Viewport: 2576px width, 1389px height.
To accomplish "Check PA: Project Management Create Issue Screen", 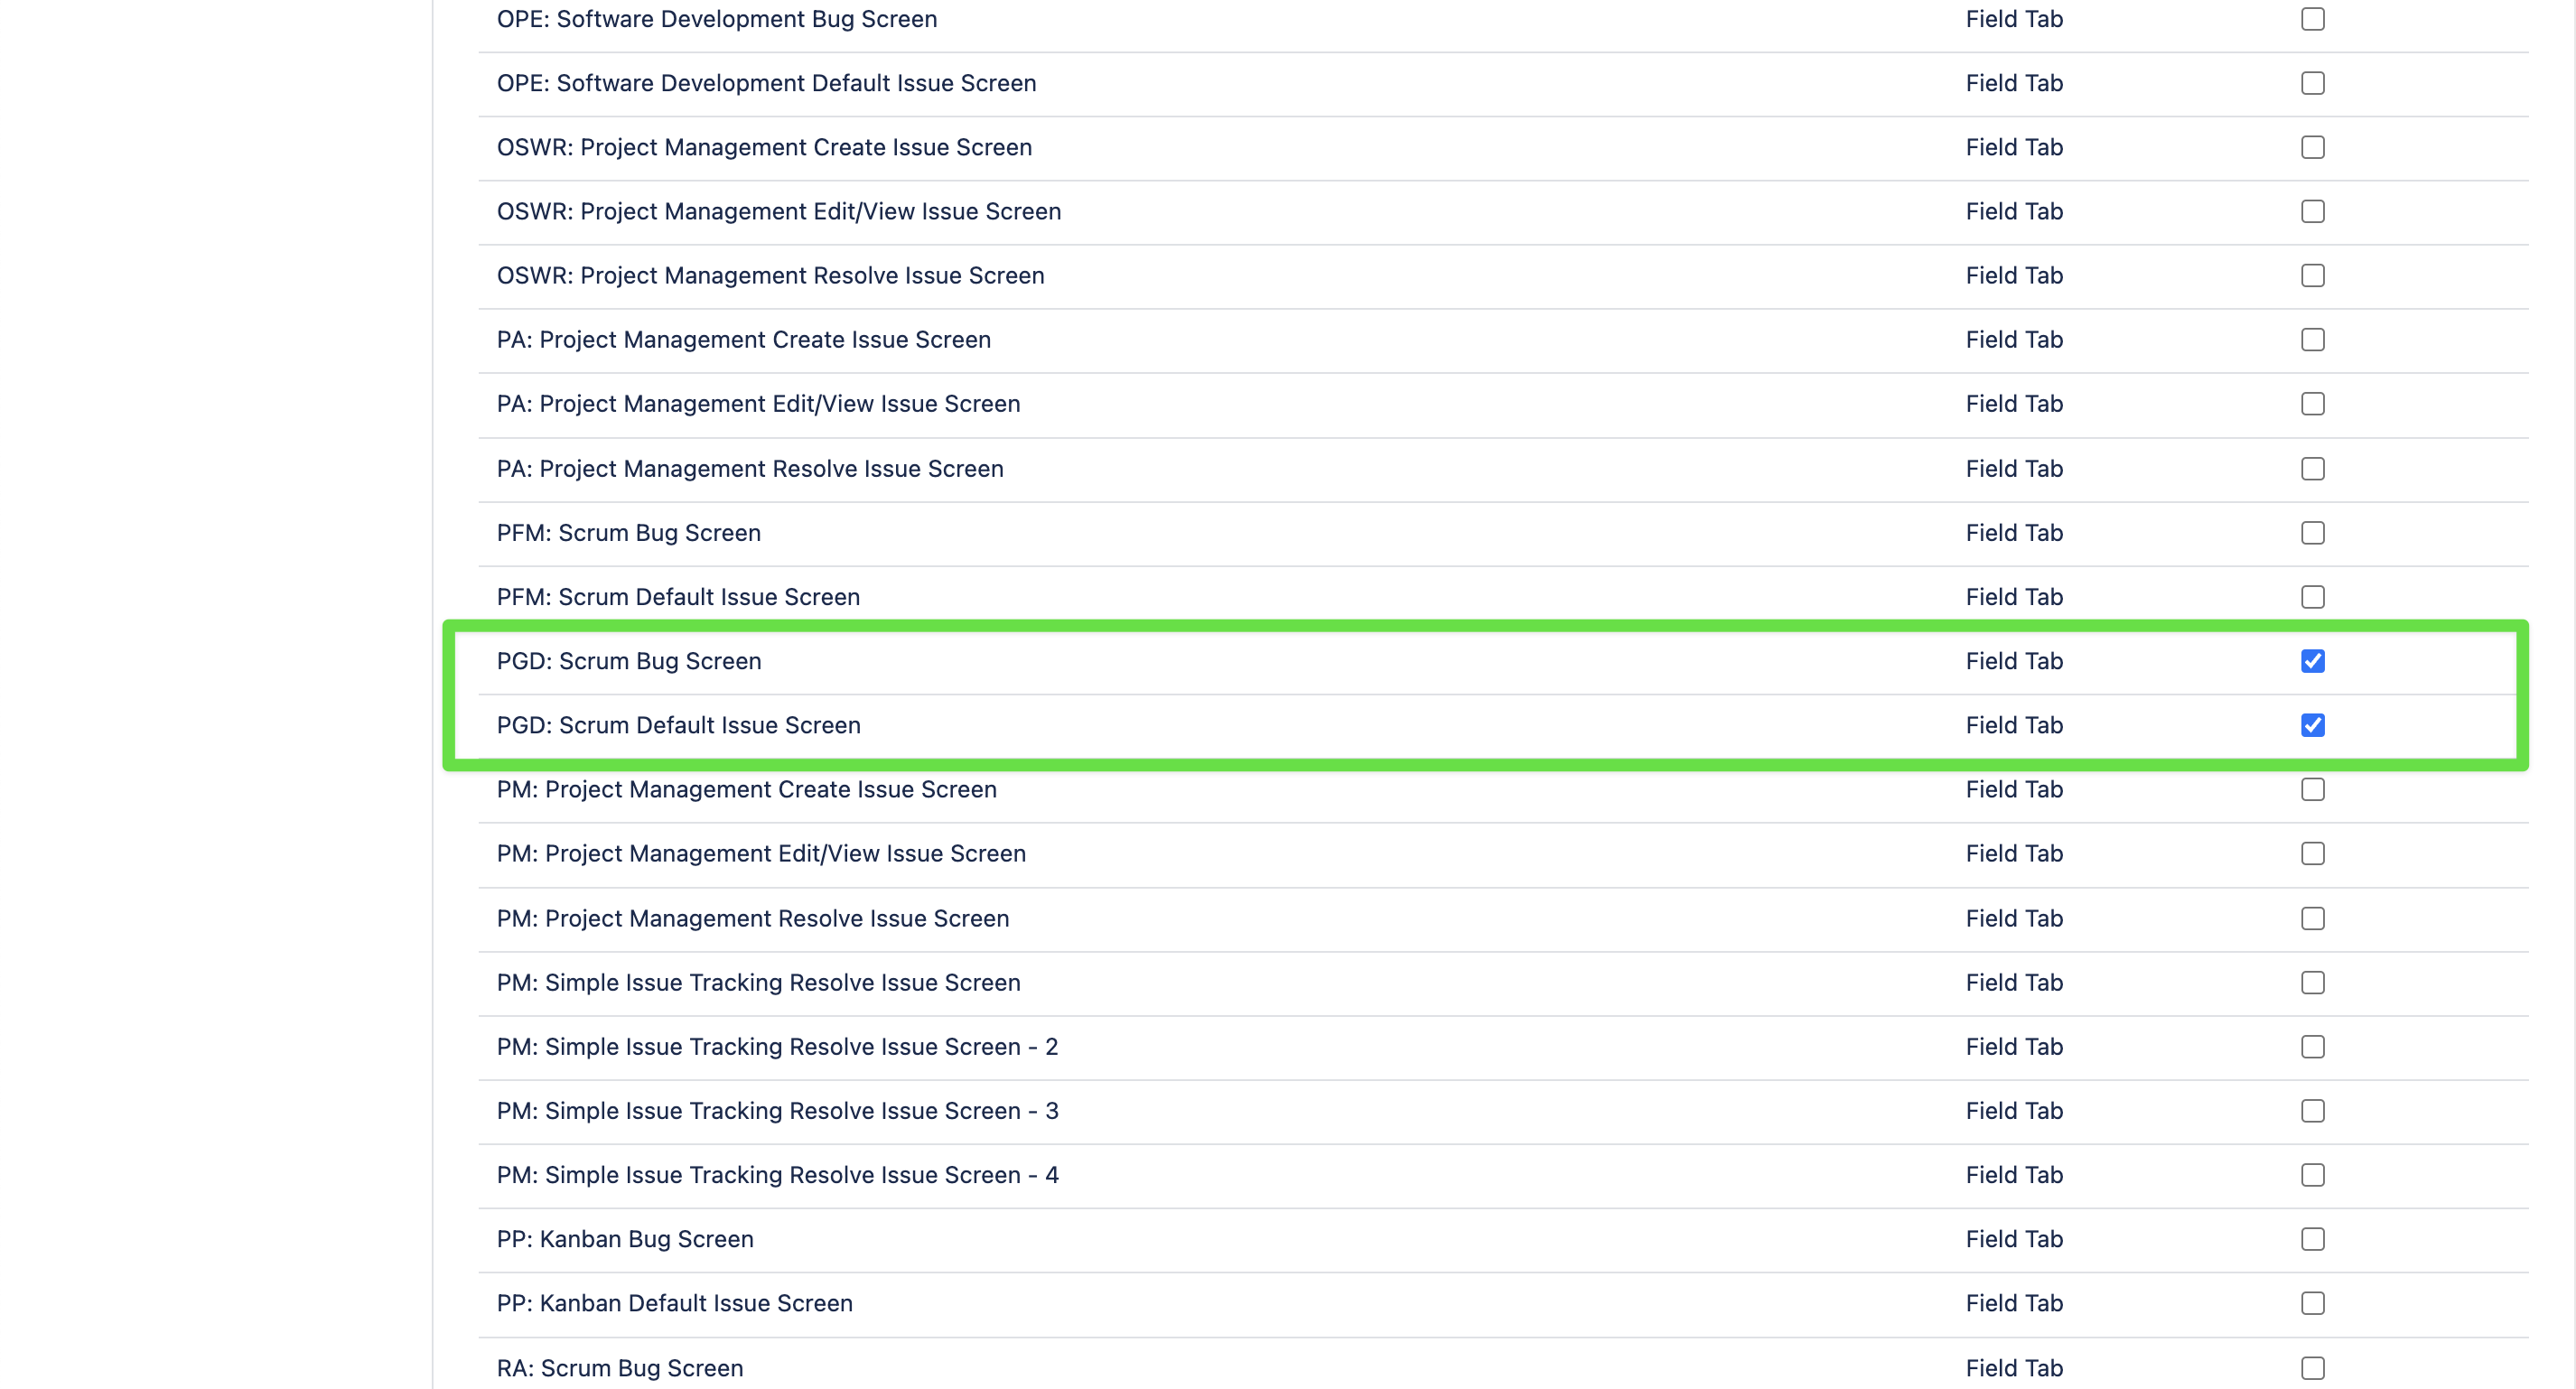I will pos(2312,340).
